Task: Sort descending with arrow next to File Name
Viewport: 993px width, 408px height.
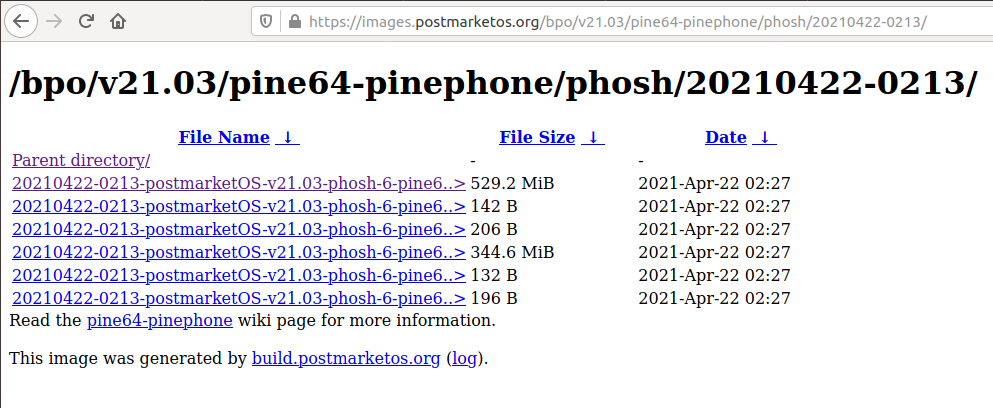Action: click(287, 137)
